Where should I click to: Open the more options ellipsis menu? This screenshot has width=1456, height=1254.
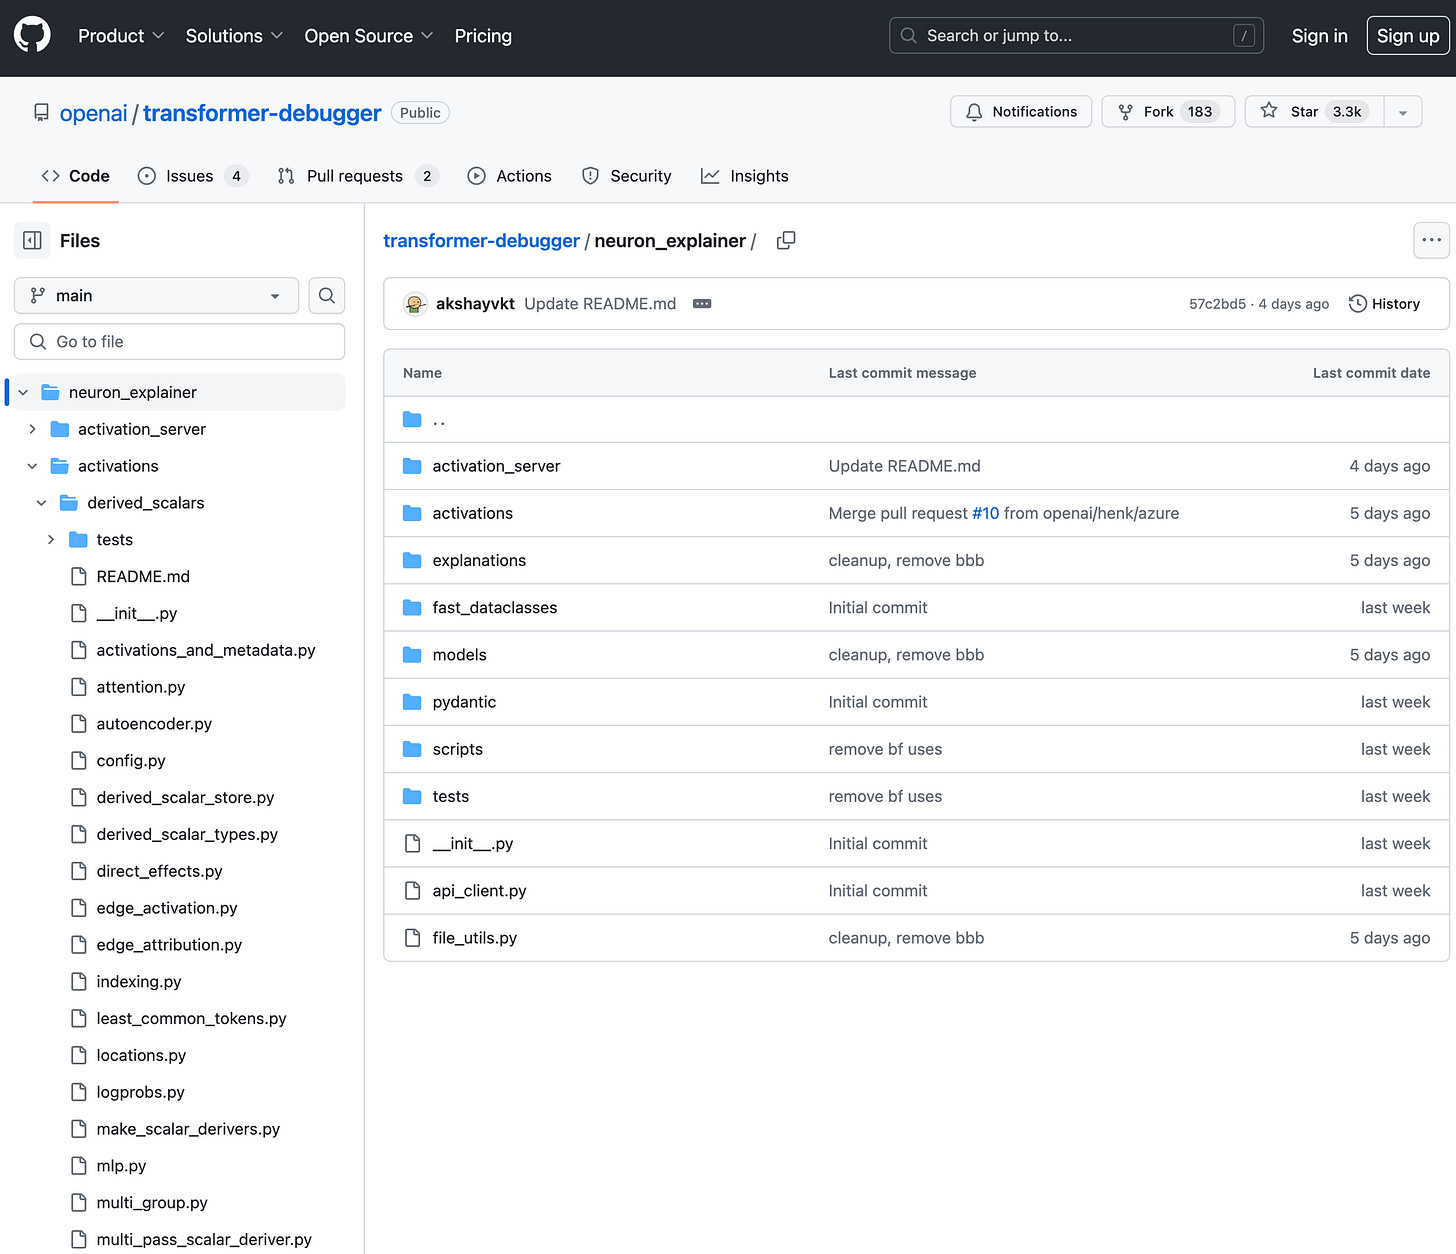tap(1431, 240)
